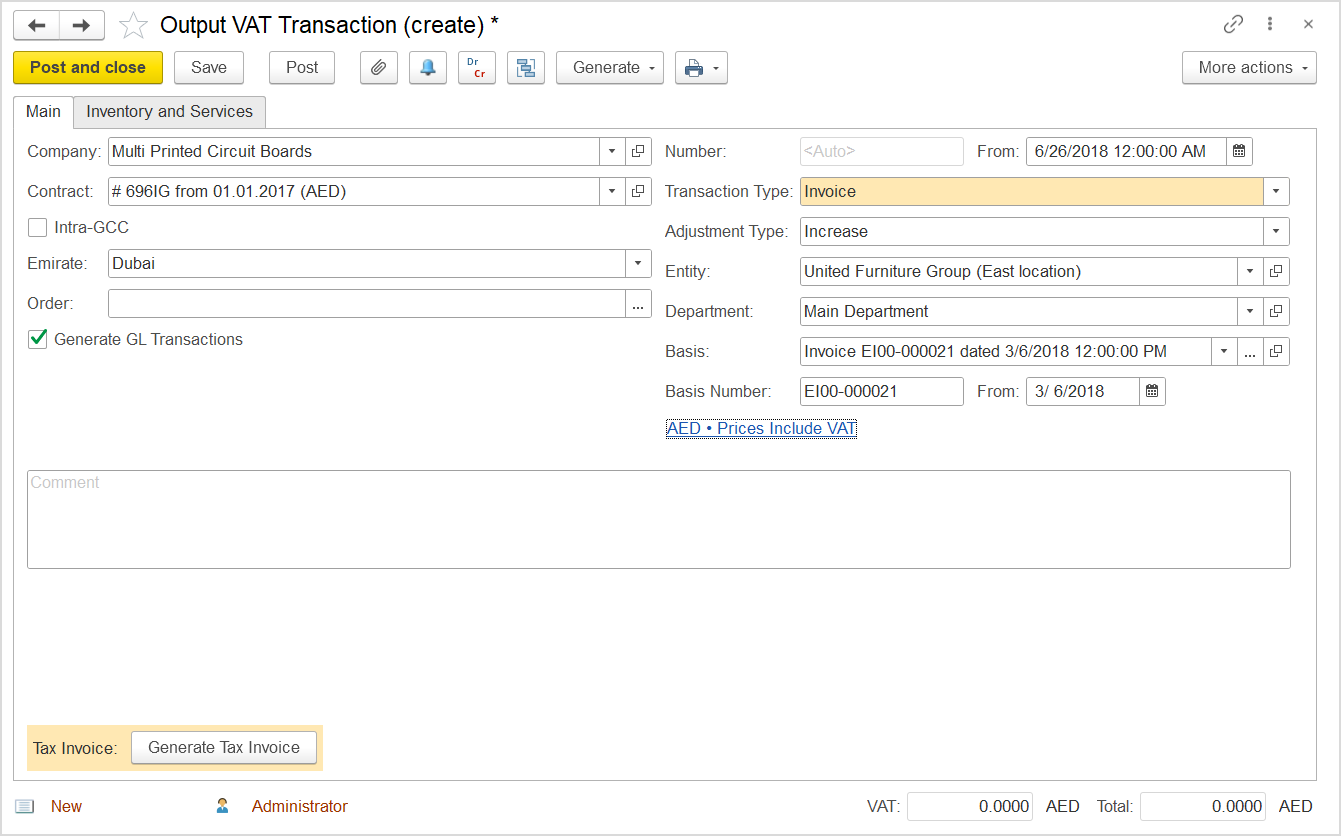Click the Save button
This screenshot has width=1341, height=836.
coord(209,68)
